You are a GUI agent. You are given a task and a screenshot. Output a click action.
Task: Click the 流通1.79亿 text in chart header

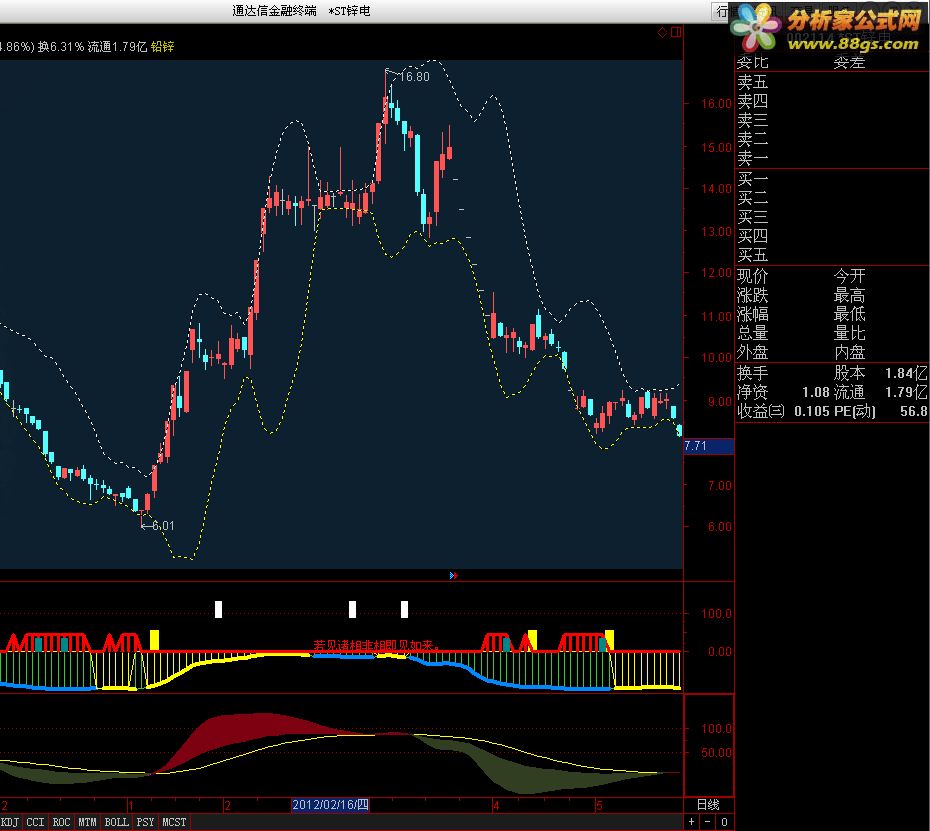click(x=117, y=46)
